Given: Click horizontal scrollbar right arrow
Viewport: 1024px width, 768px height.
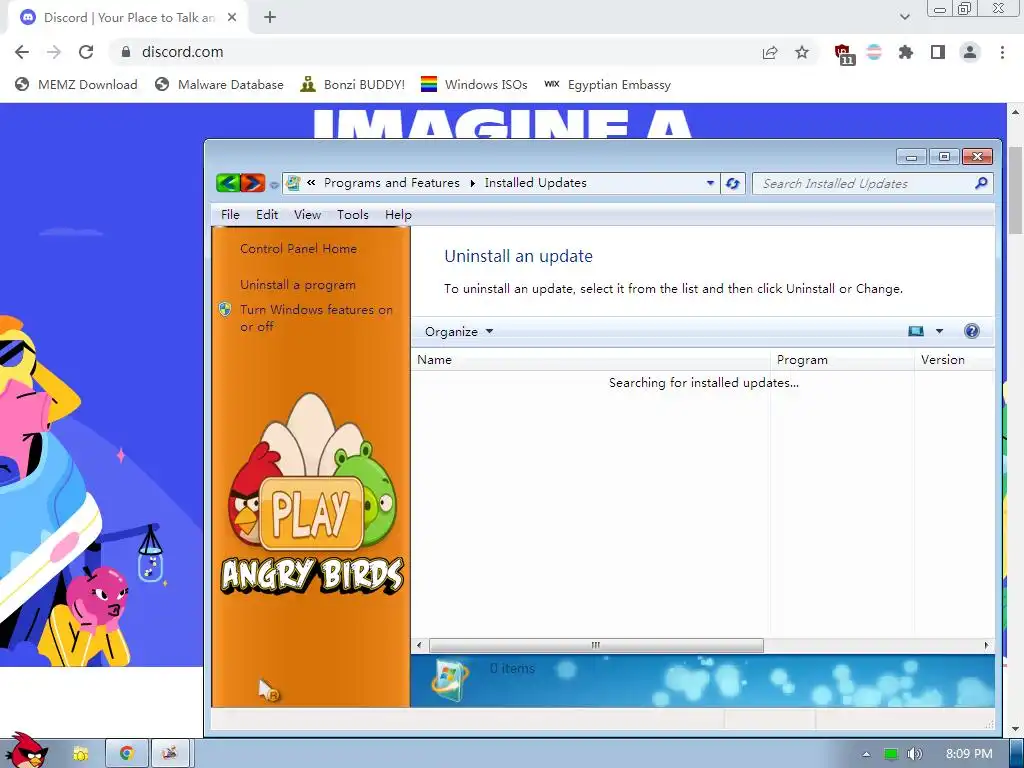Looking at the screenshot, I should click(986, 645).
